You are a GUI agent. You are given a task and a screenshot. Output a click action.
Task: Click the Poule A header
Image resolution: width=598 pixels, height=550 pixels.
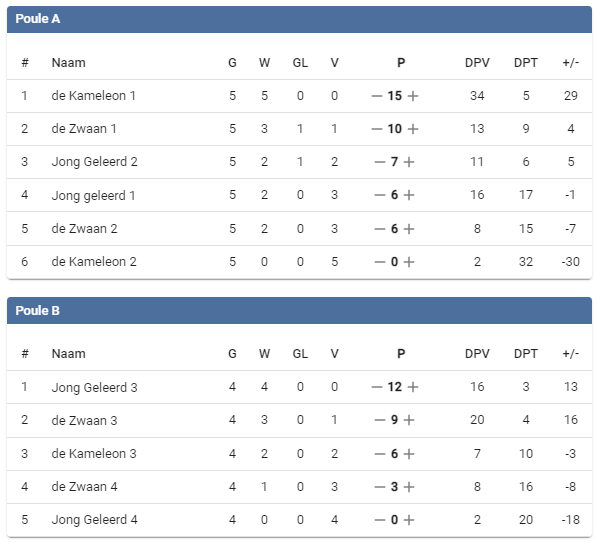[x=299, y=19]
